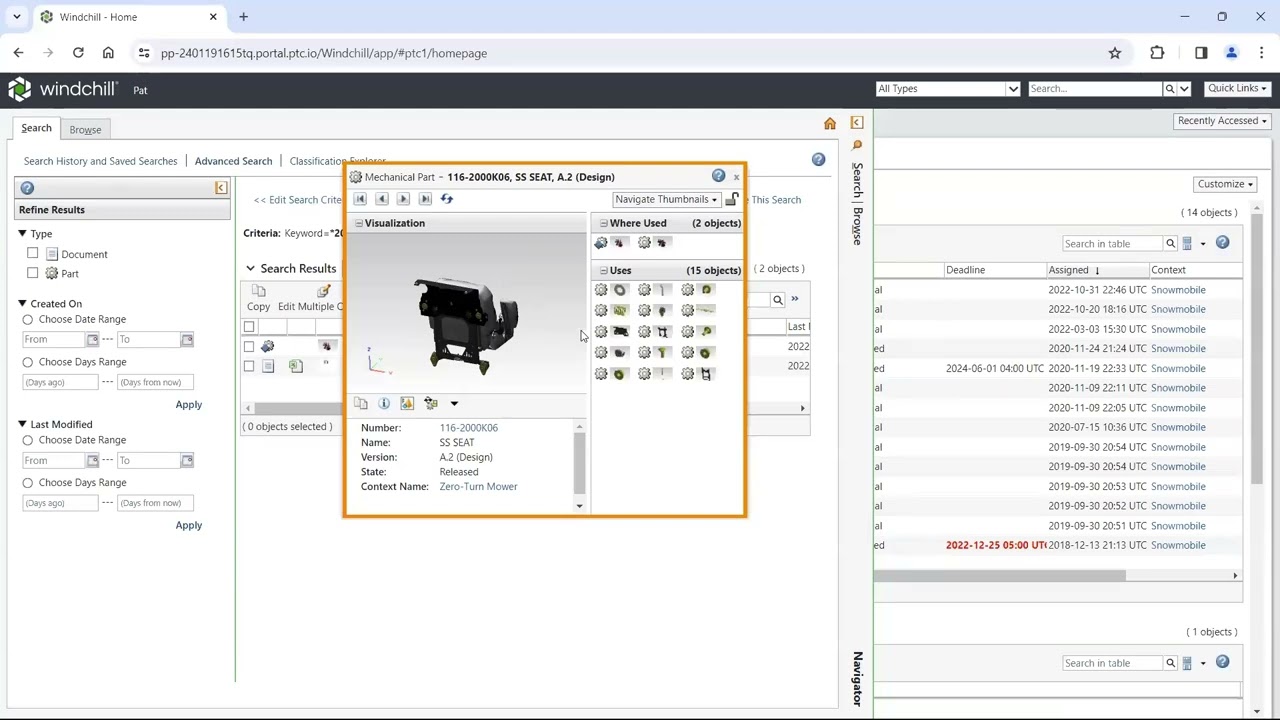1280x720 pixels.
Task: Click popup details vertical scrollbar
Action: tap(579, 465)
